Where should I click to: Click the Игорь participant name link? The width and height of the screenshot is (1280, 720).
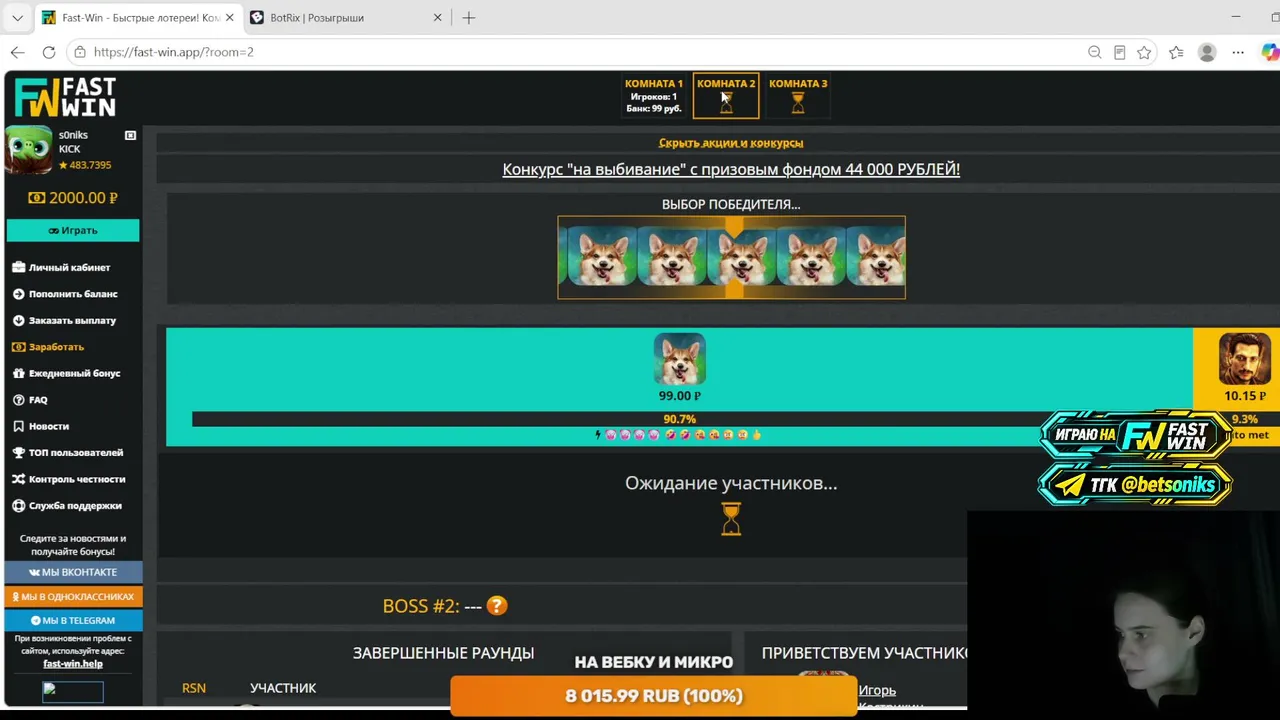point(877,690)
